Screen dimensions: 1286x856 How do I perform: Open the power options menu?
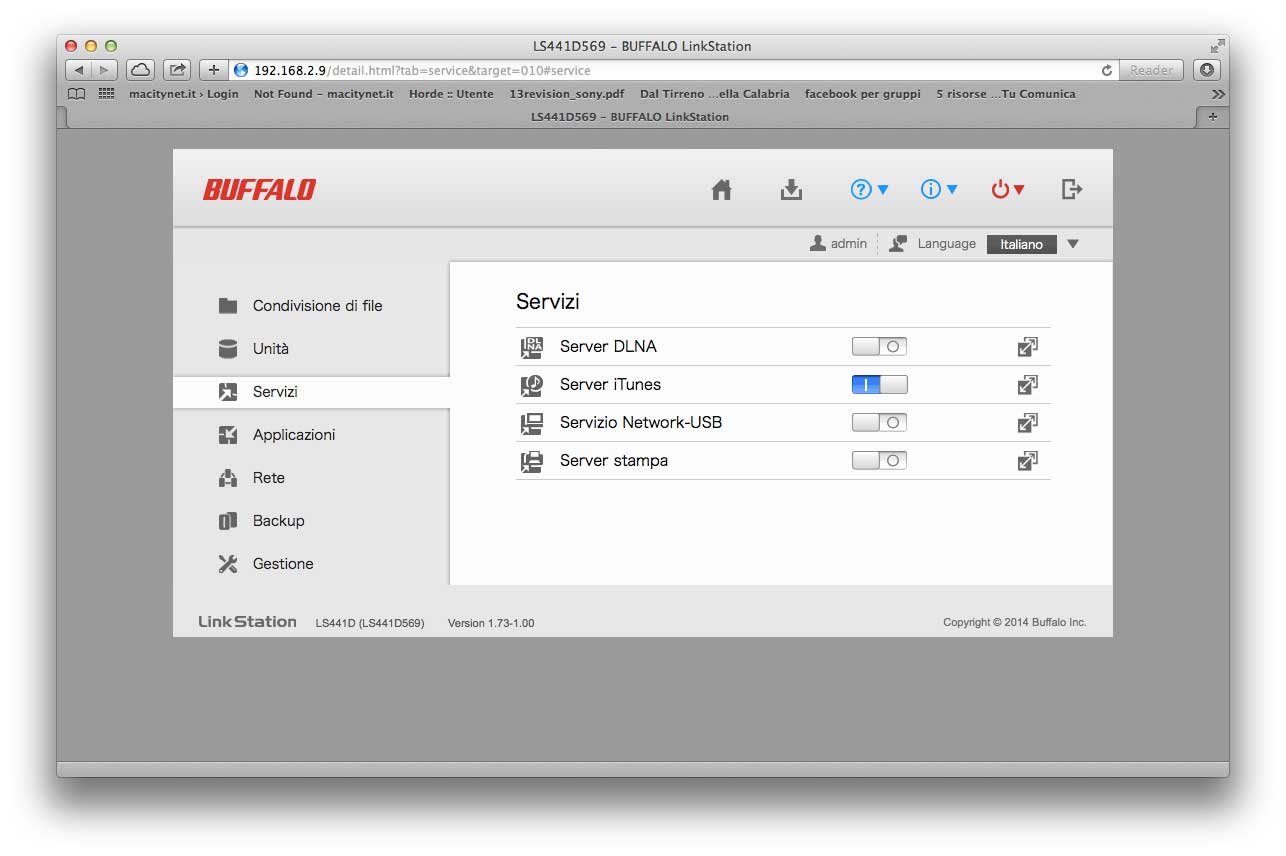[x=1008, y=189]
